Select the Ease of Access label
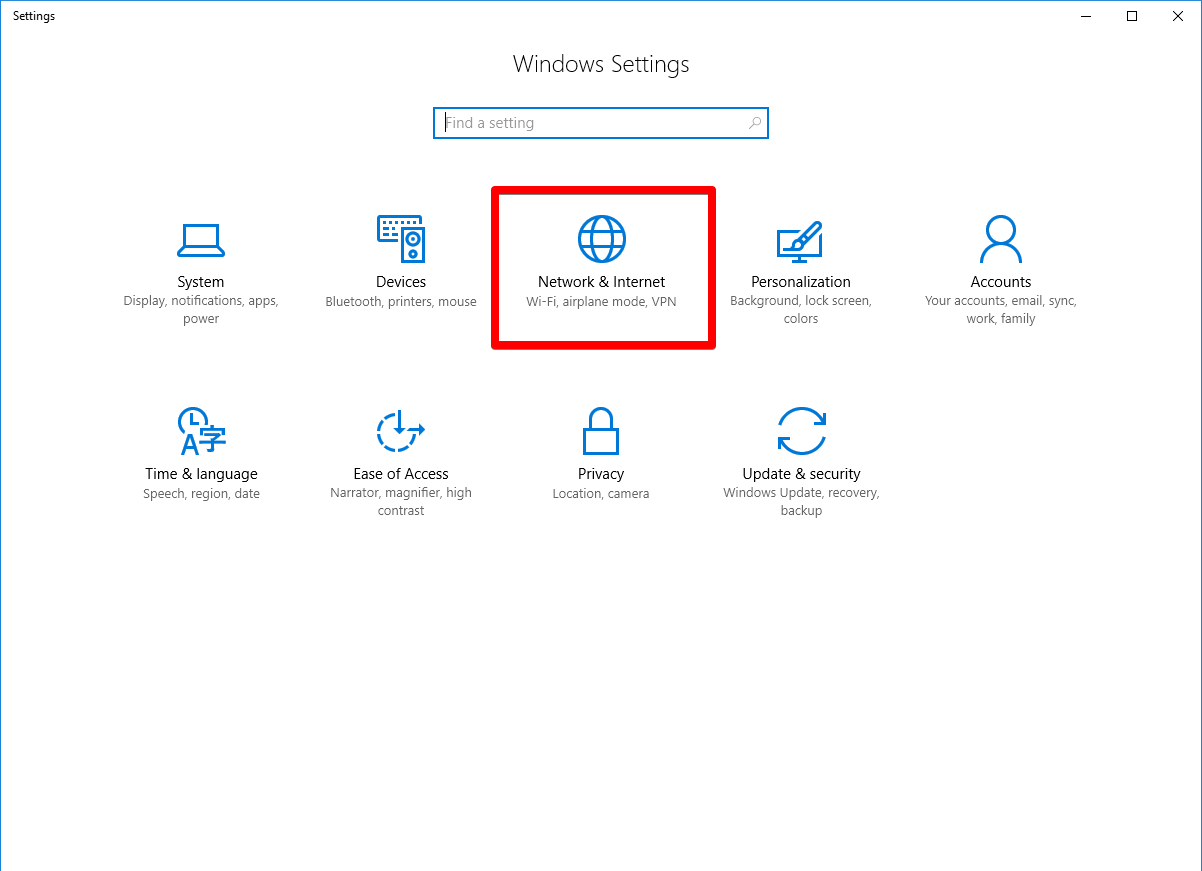 pos(401,474)
